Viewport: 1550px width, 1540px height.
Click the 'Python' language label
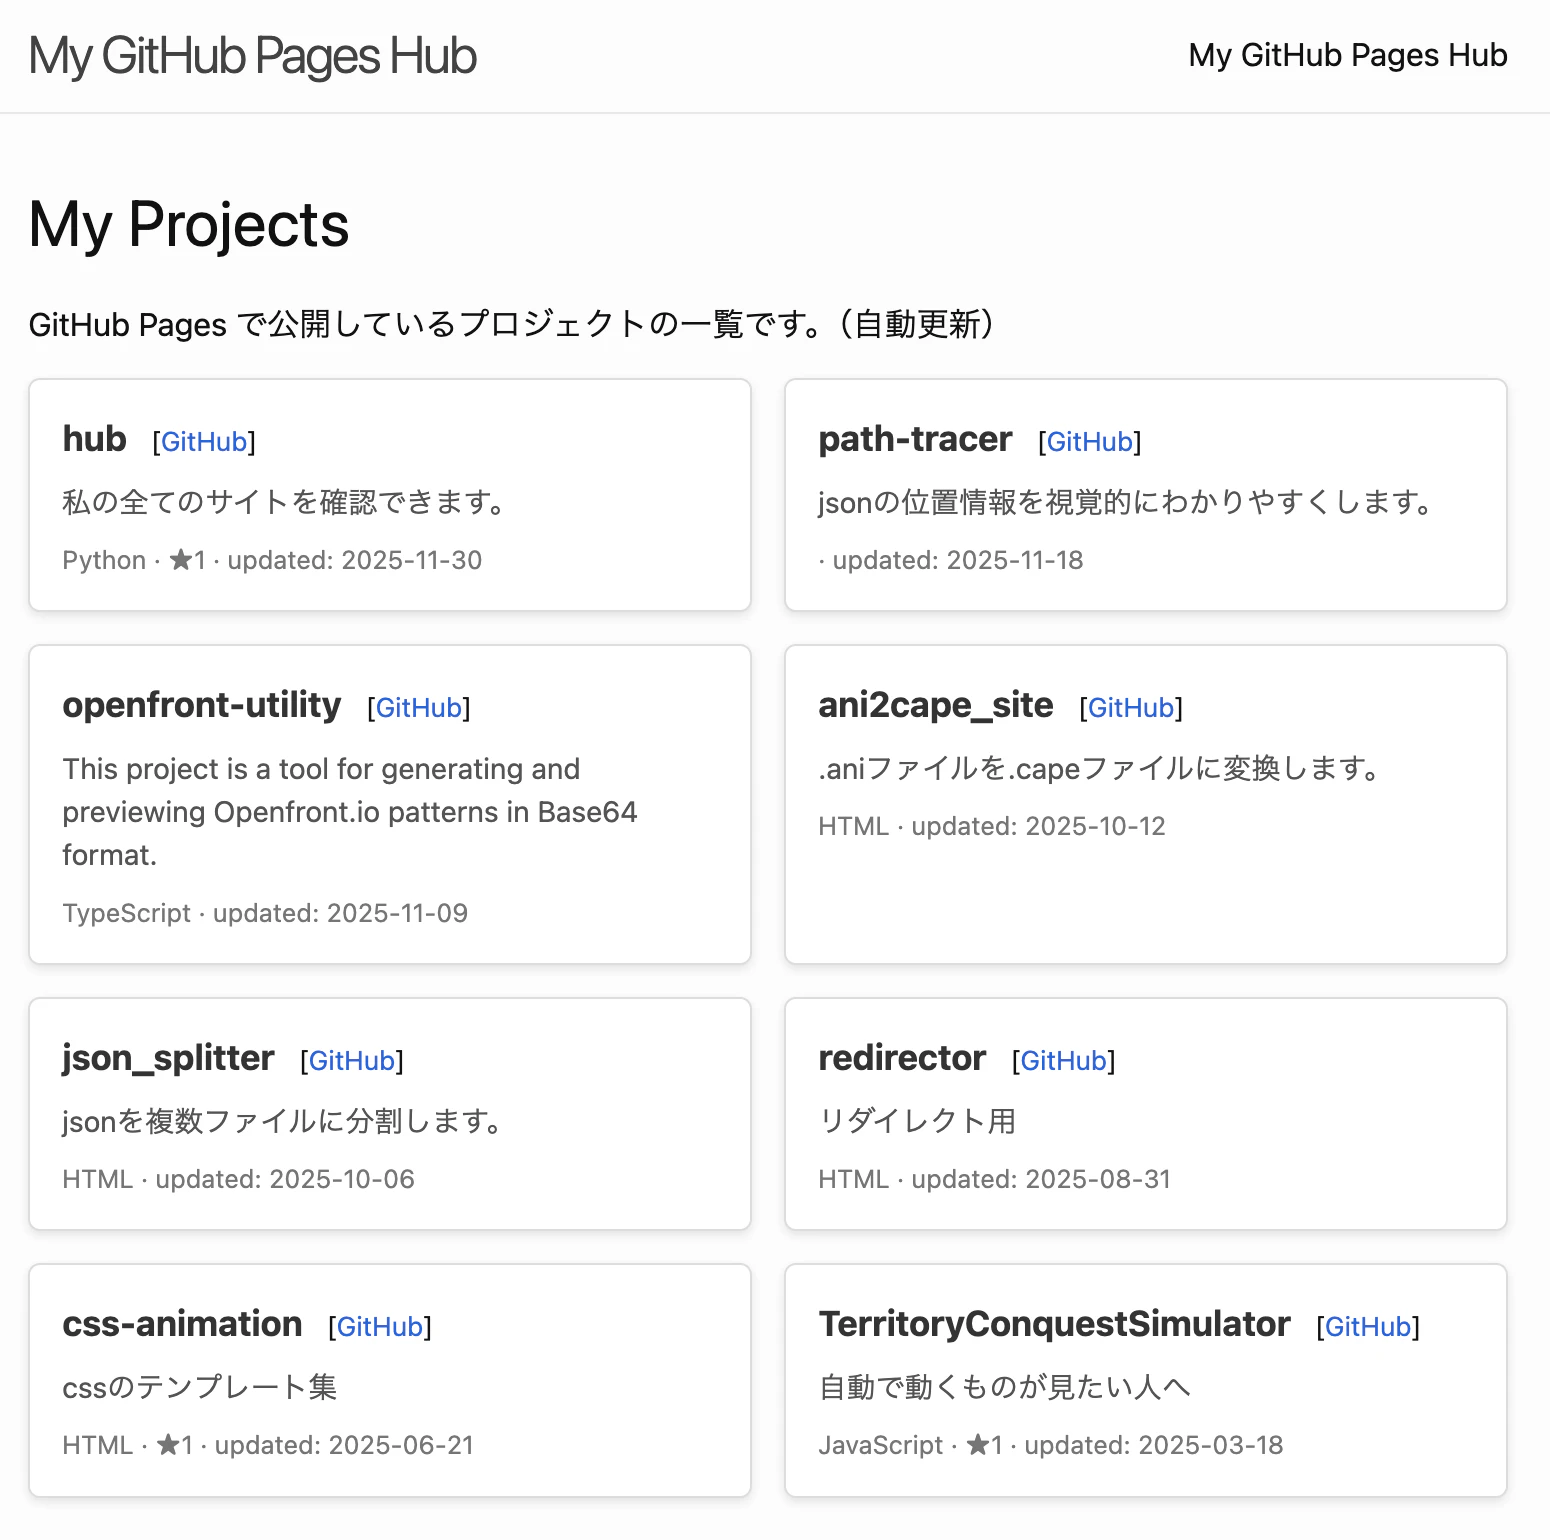[x=104, y=560]
